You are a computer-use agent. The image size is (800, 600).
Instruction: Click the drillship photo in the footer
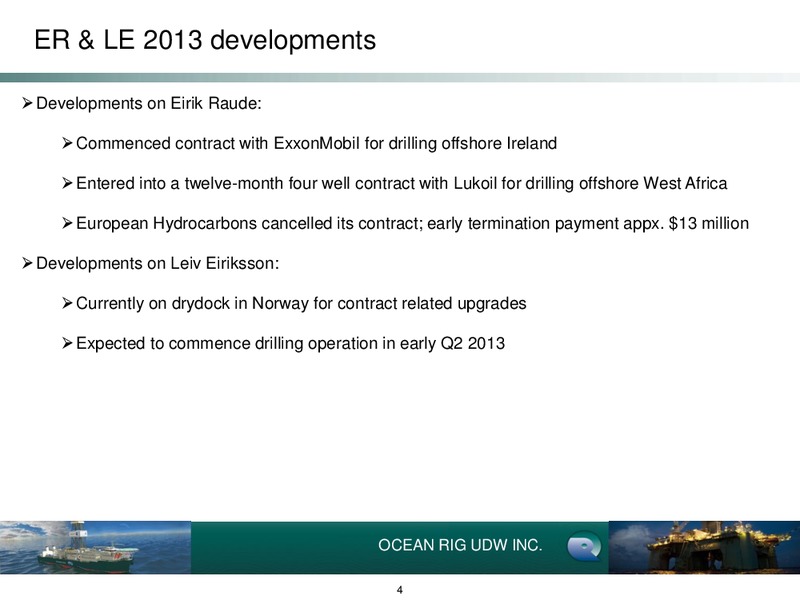coord(95,547)
